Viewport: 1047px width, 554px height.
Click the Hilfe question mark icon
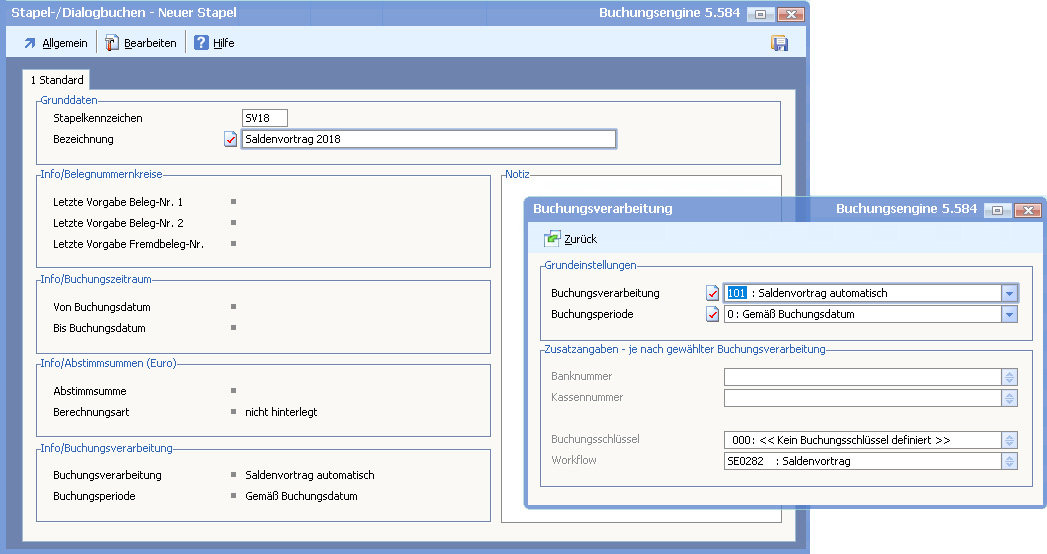click(201, 43)
